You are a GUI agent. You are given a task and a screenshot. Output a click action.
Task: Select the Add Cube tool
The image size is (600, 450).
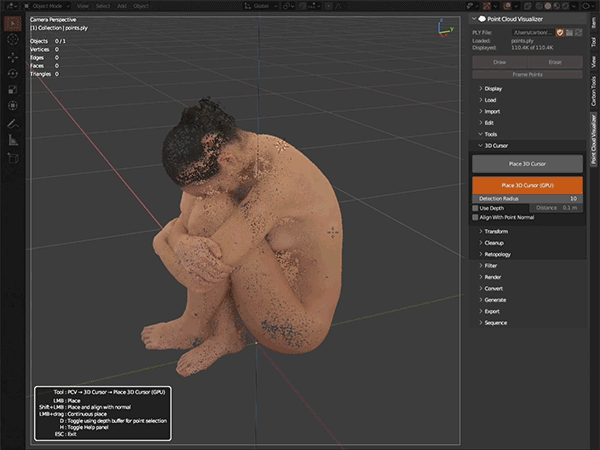point(13,158)
